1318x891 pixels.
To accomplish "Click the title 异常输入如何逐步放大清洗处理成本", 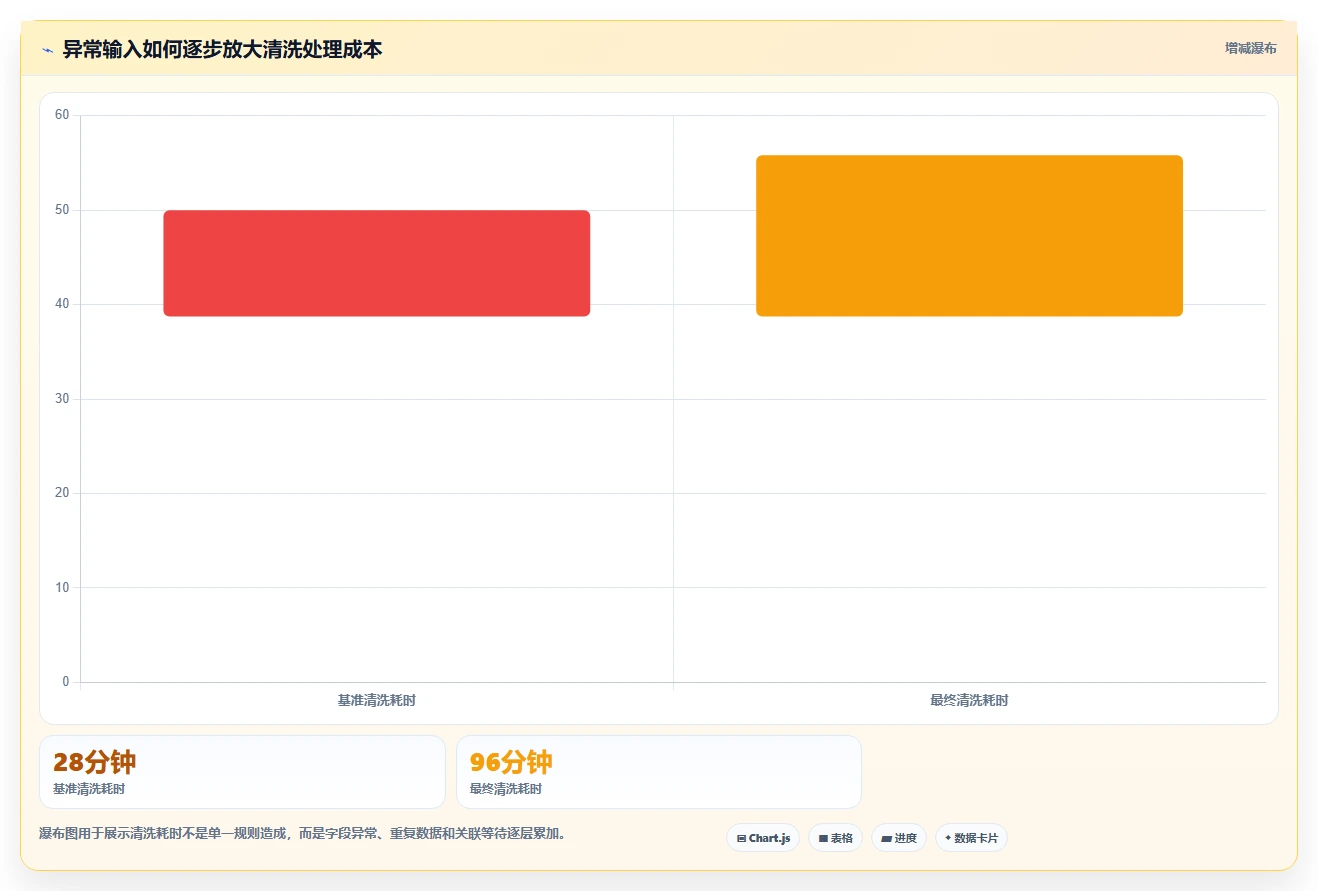I will tap(222, 49).
